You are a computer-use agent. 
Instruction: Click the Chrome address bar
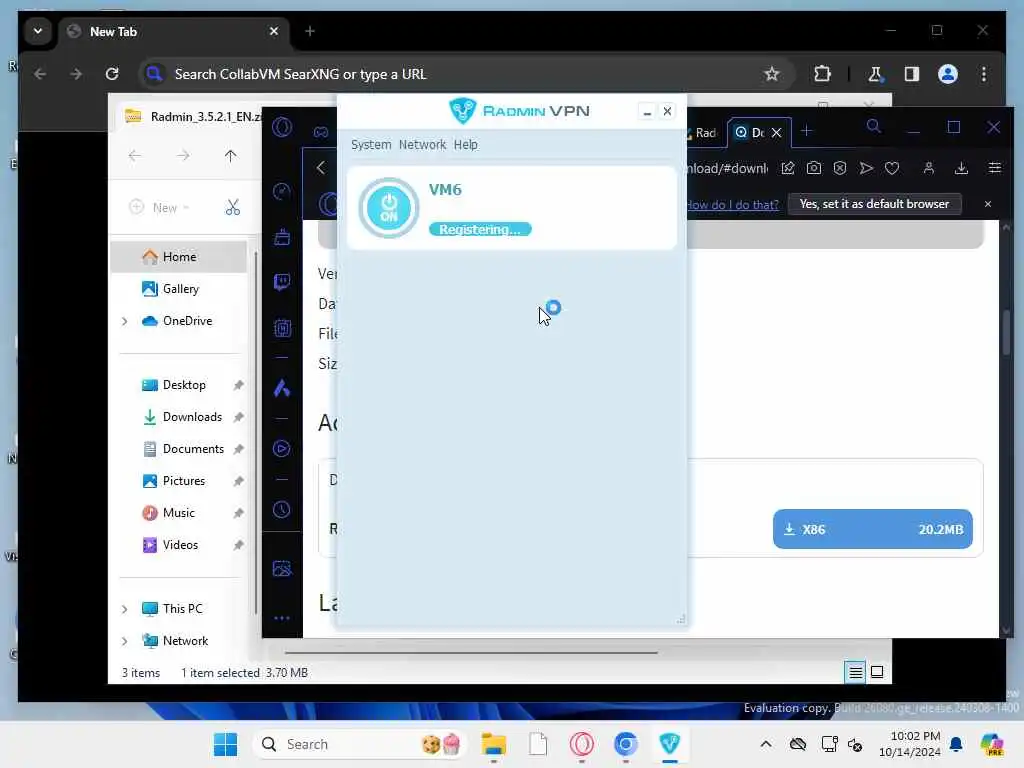(457, 74)
